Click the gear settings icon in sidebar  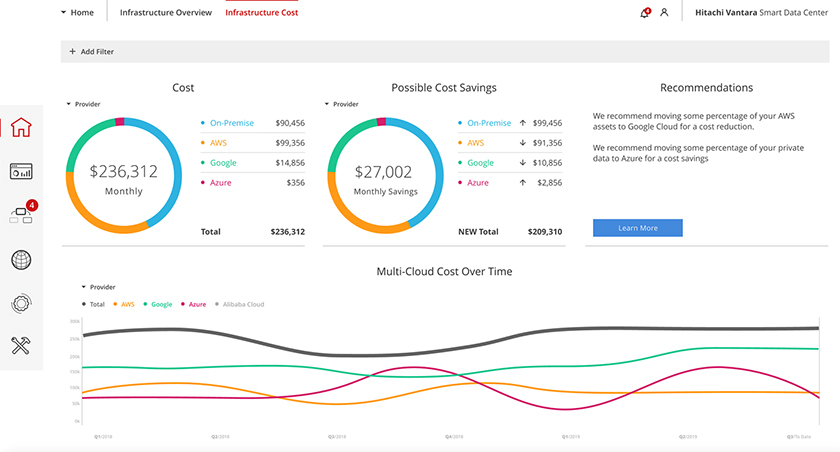click(x=21, y=303)
